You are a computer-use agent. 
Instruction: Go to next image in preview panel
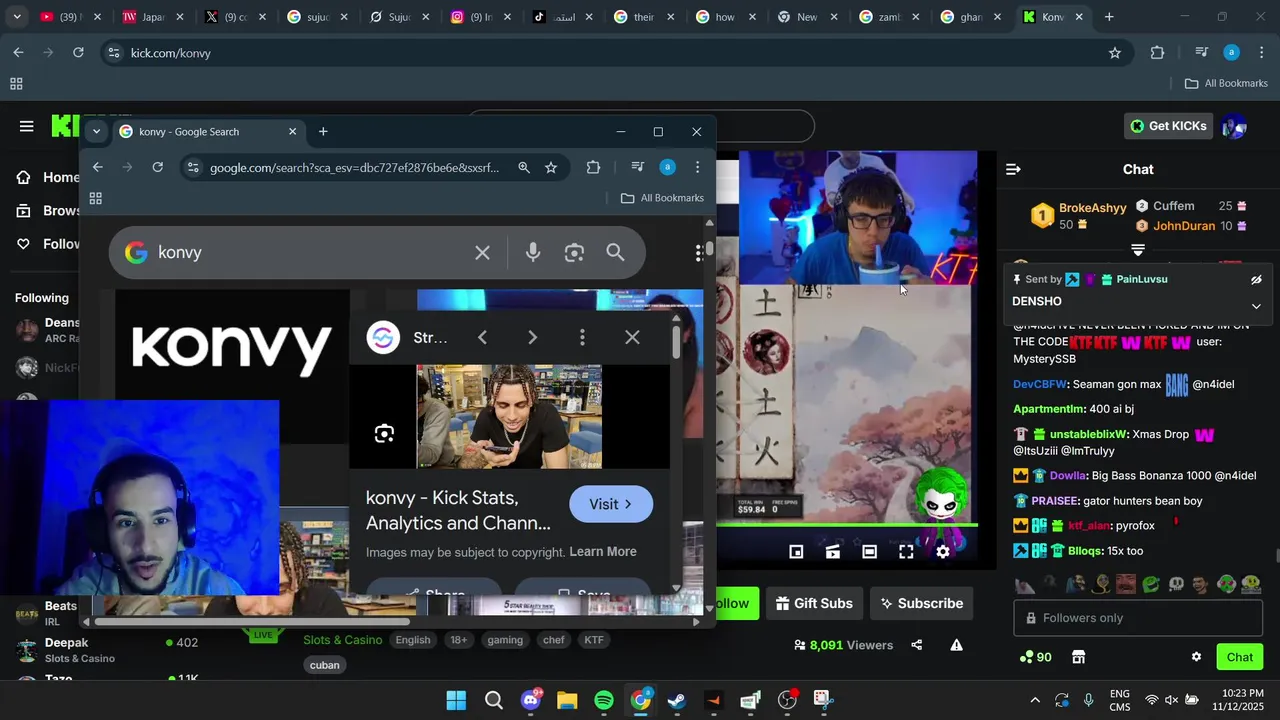click(532, 338)
